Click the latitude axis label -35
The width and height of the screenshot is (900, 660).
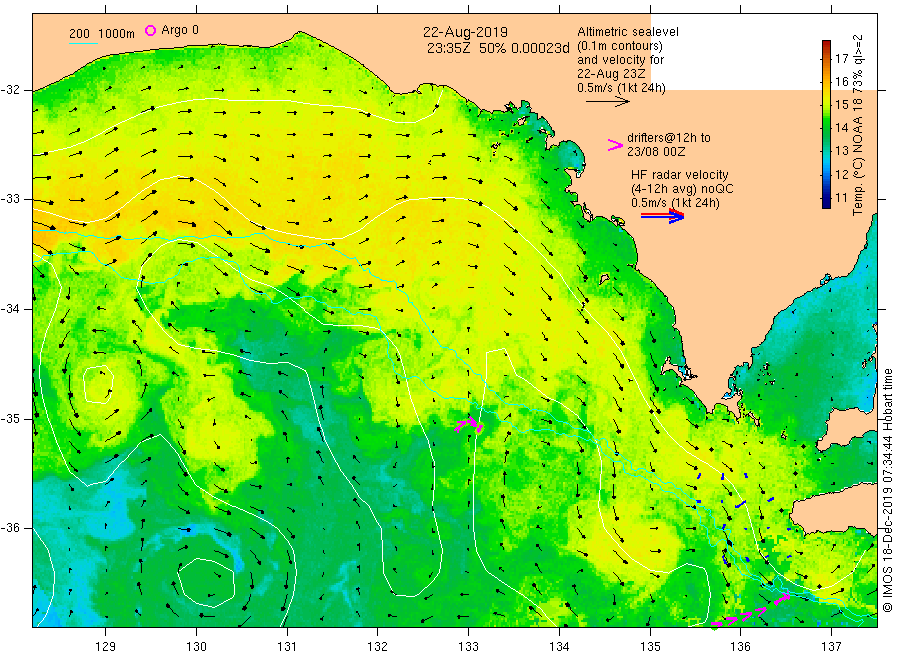pos(10,418)
